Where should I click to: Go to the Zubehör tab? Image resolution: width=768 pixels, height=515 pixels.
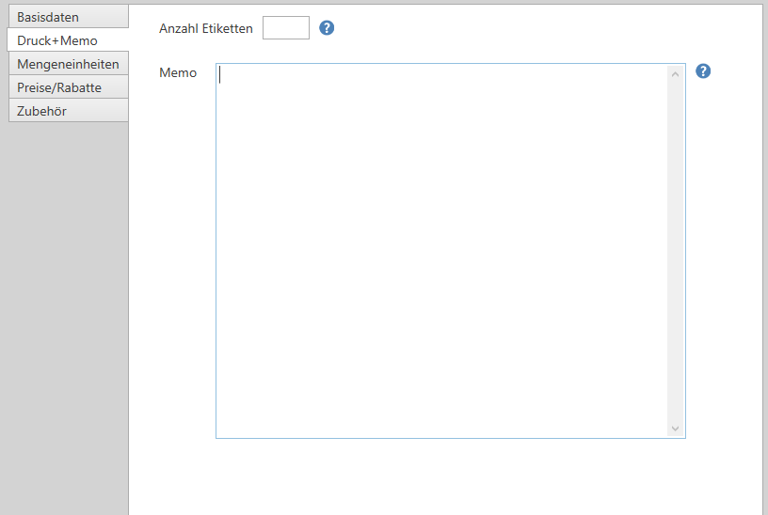[69, 111]
